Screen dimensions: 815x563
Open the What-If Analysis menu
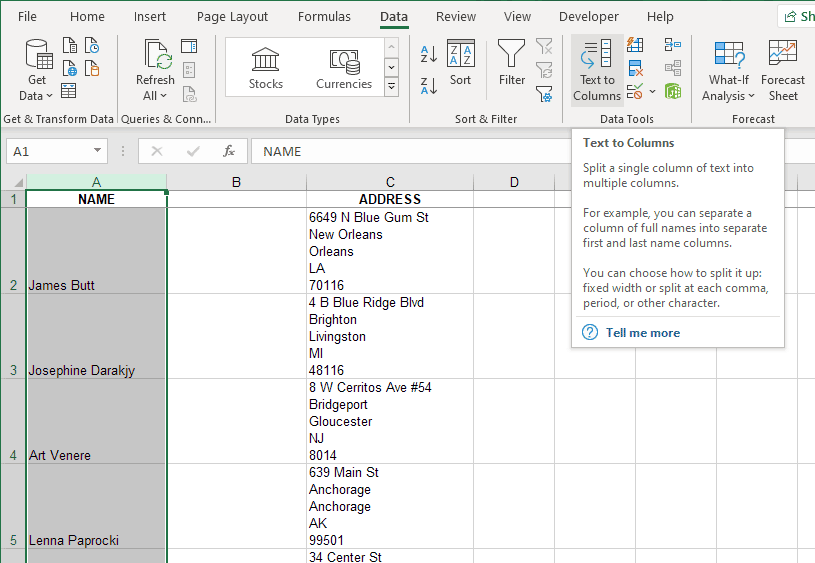click(729, 70)
